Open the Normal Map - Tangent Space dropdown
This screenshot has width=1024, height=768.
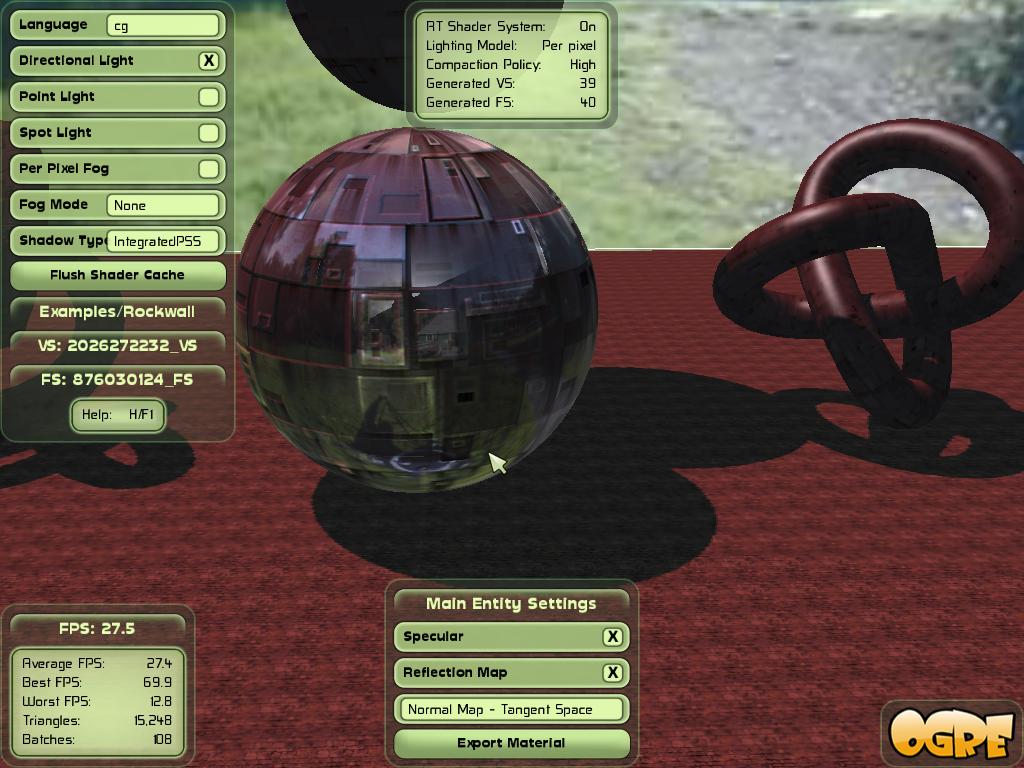coord(511,709)
